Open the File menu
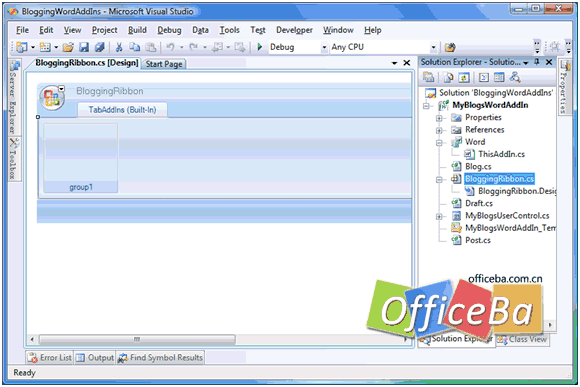This screenshot has height=387, width=580. tap(22, 30)
